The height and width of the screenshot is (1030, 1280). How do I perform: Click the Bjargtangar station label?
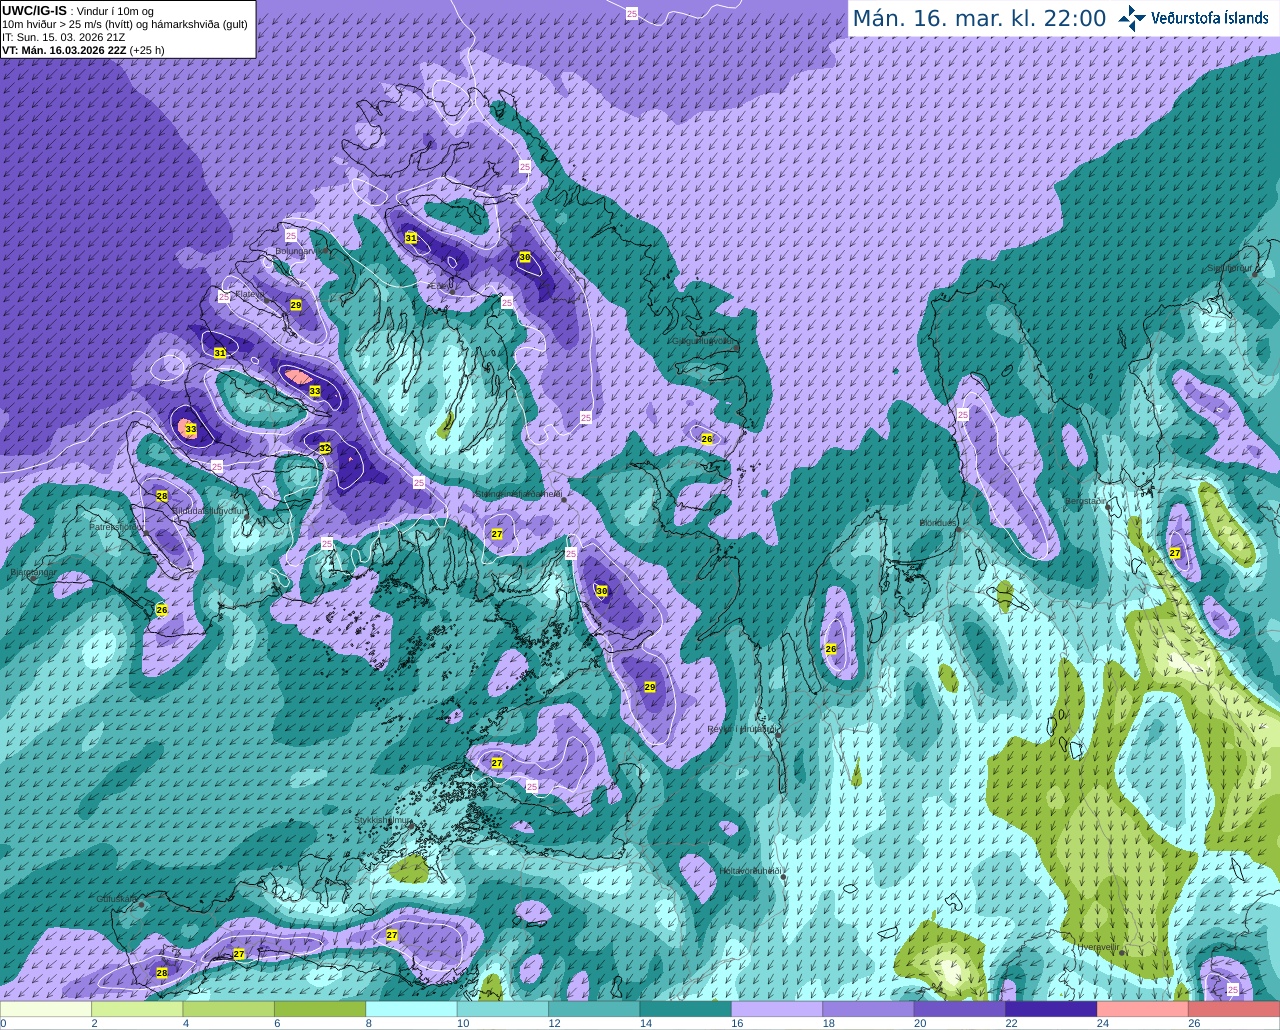34,573
